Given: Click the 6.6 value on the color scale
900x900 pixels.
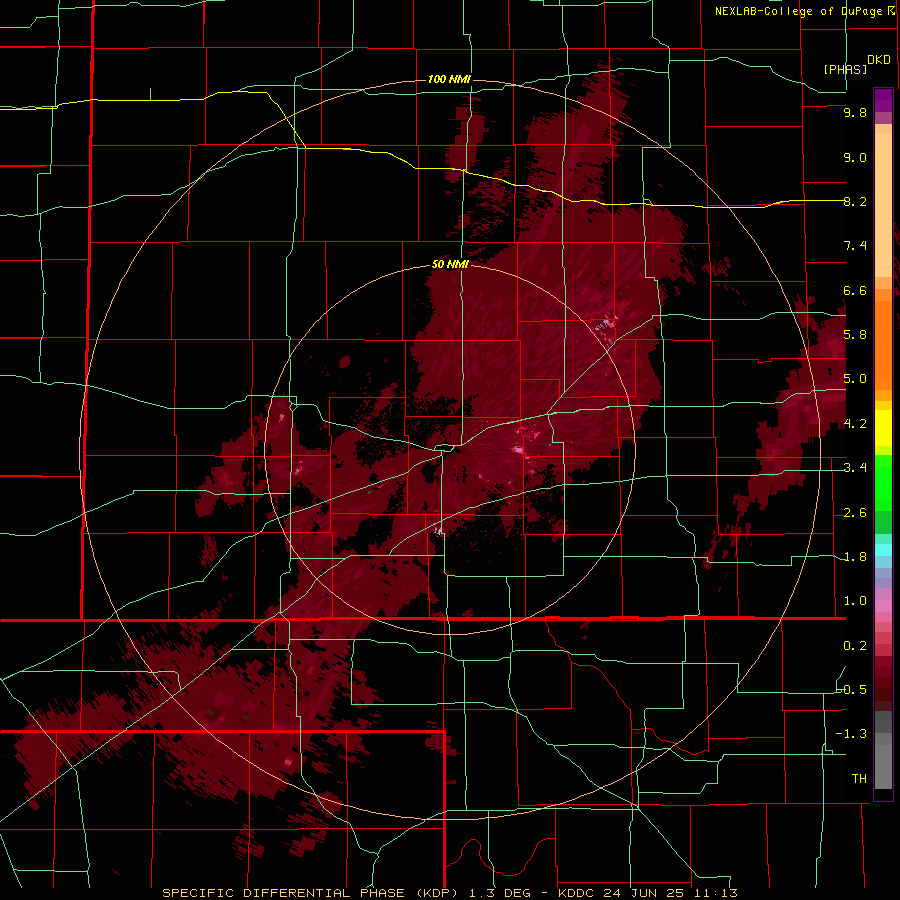Looking at the screenshot, I should (855, 290).
